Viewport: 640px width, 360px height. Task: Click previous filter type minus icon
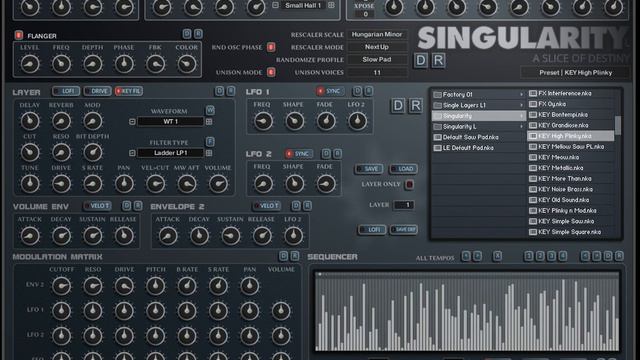[x=132, y=153]
